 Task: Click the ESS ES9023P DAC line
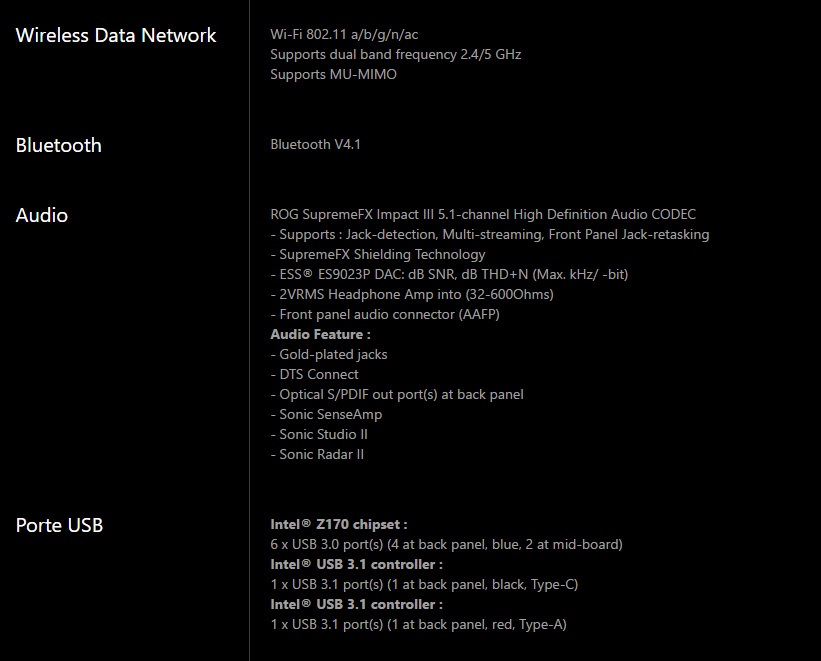tap(449, 274)
